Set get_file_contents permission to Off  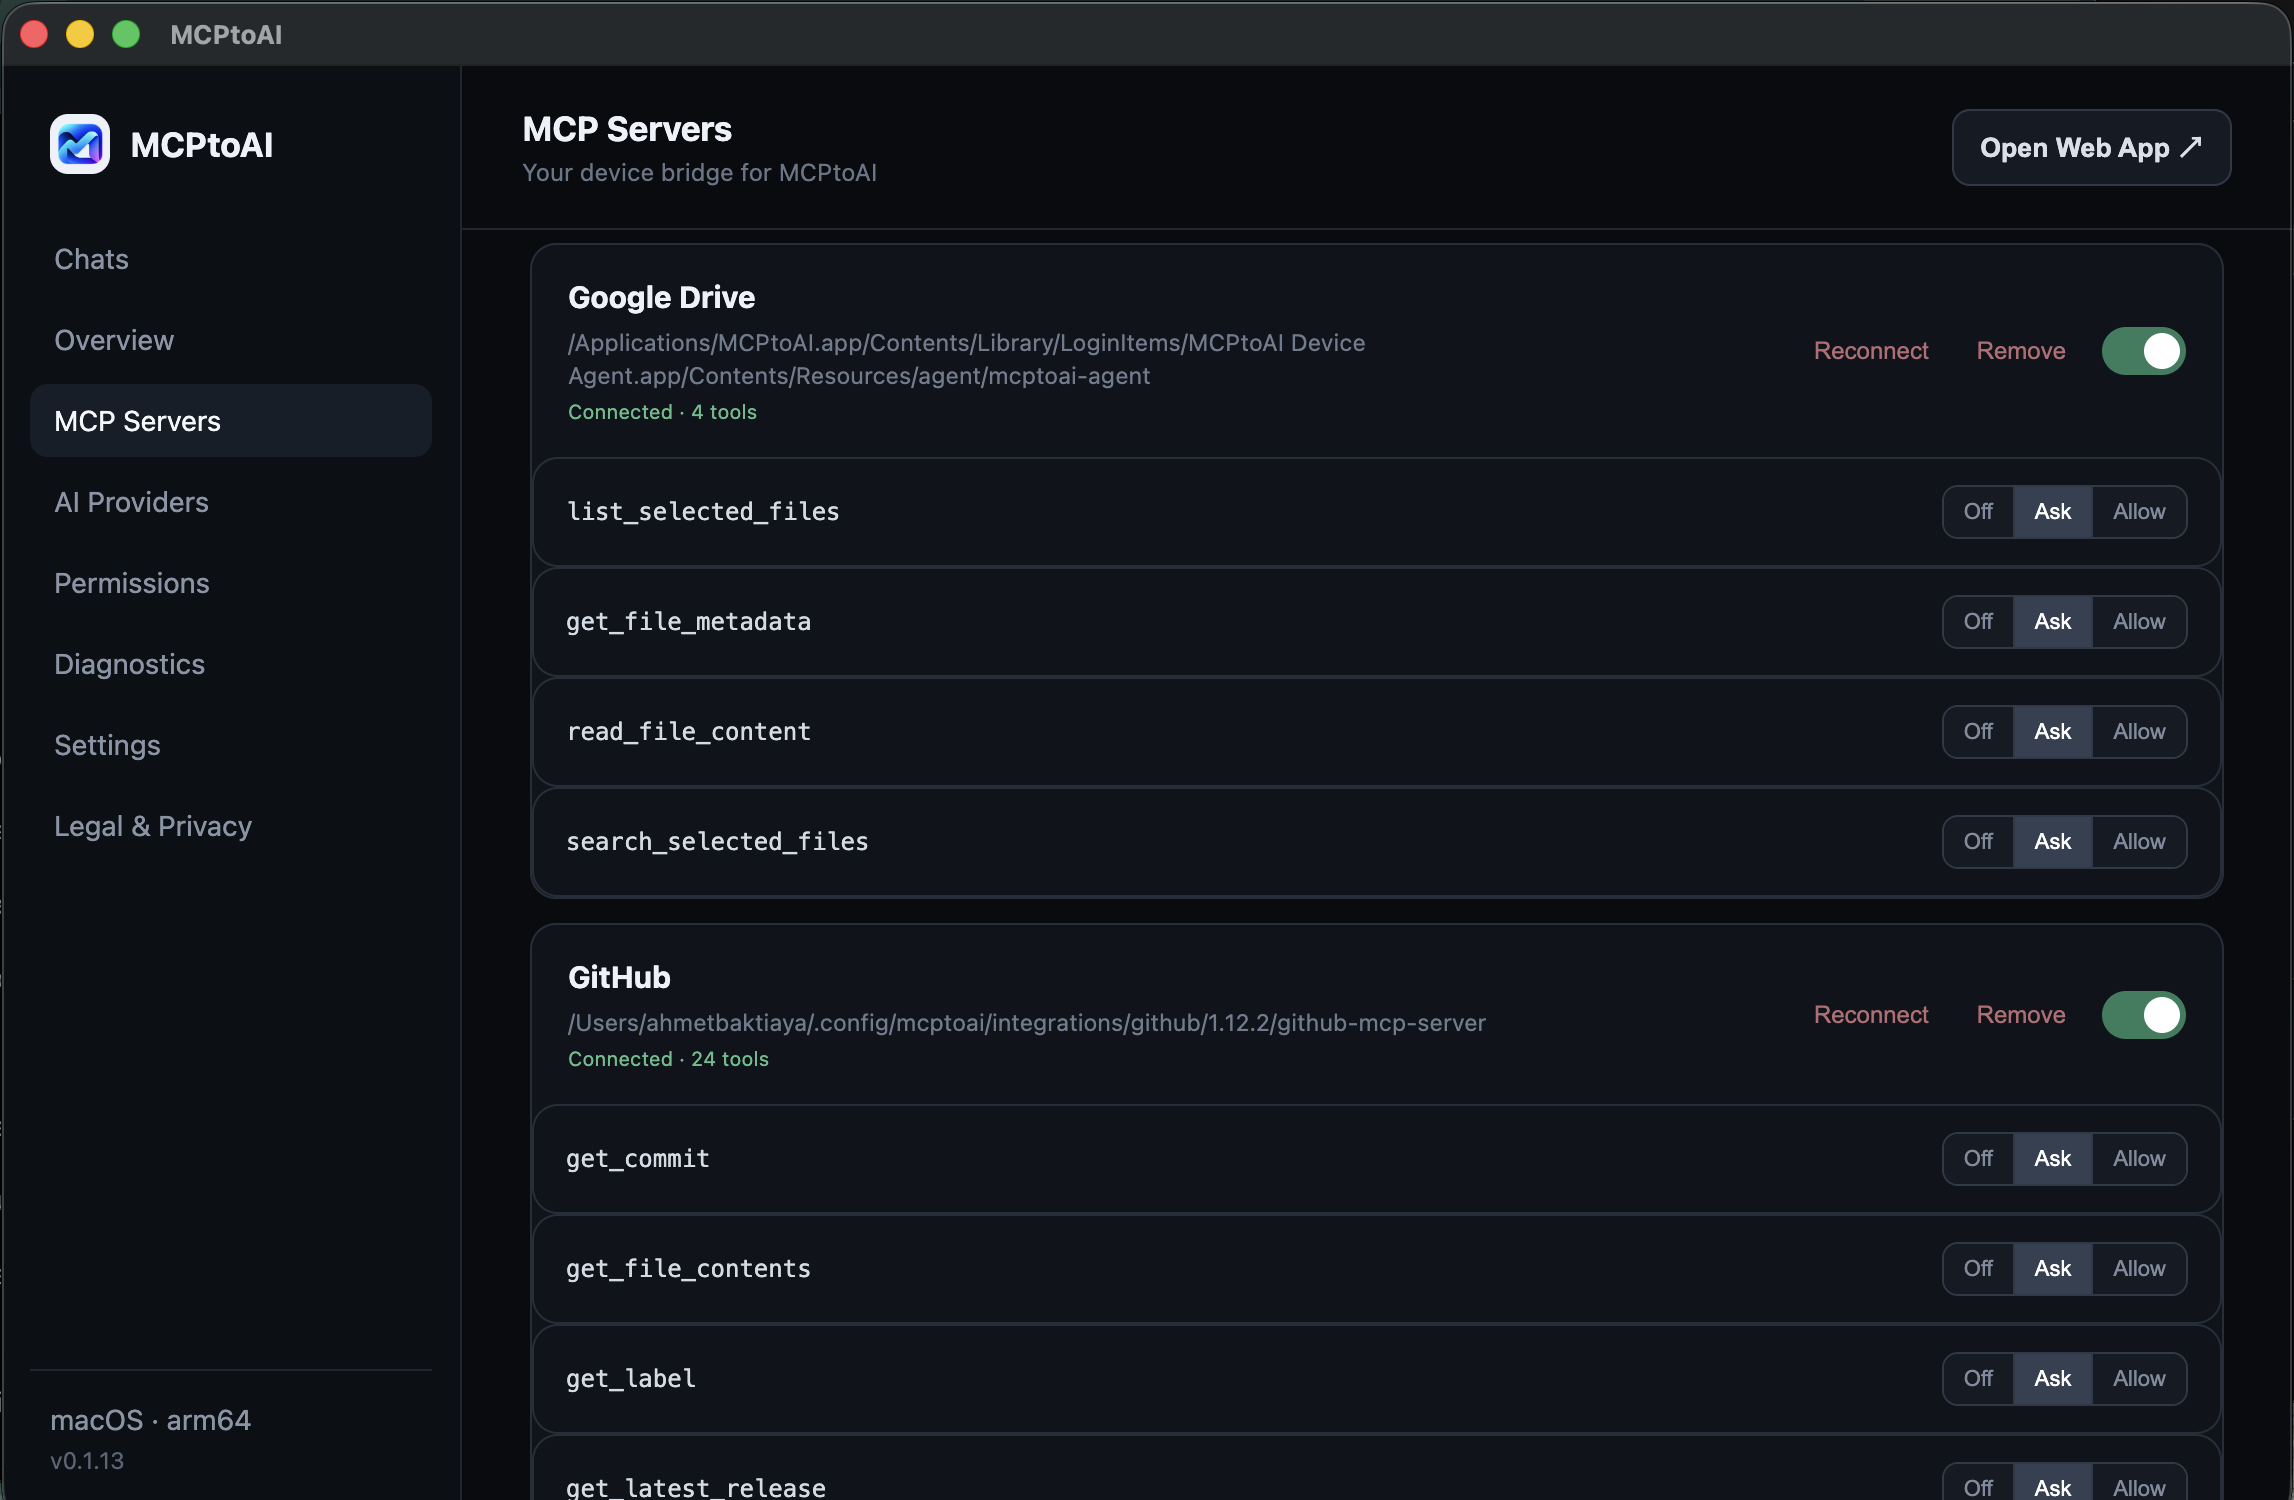click(x=1978, y=1269)
